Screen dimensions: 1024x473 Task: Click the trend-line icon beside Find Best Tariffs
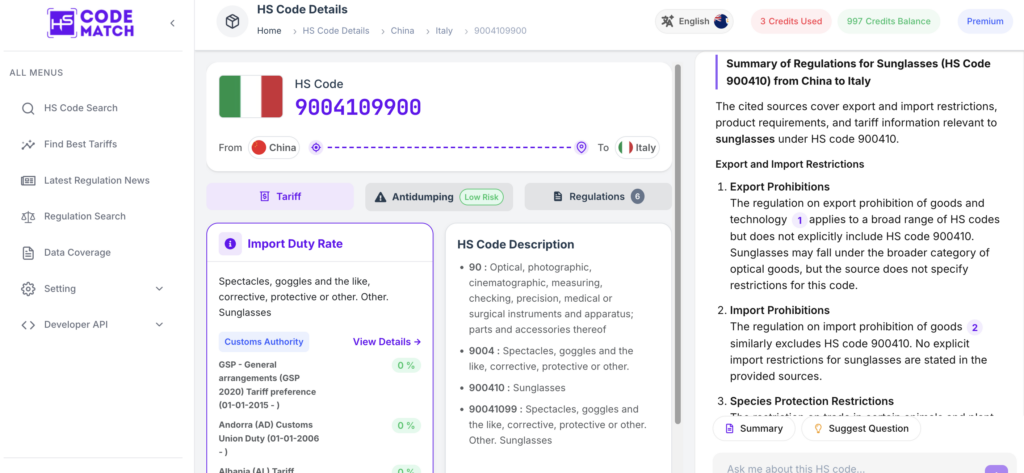click(x=28, y=144)
